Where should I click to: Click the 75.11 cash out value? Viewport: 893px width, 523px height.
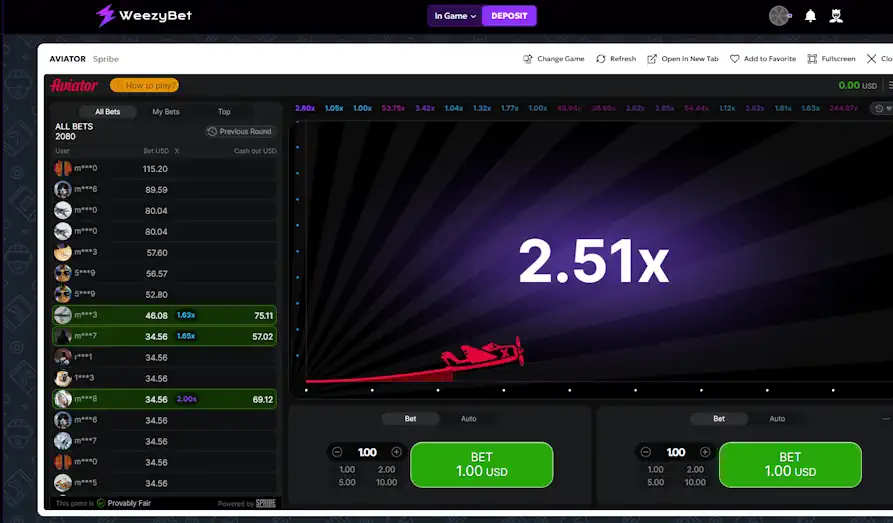click(263, 316)
